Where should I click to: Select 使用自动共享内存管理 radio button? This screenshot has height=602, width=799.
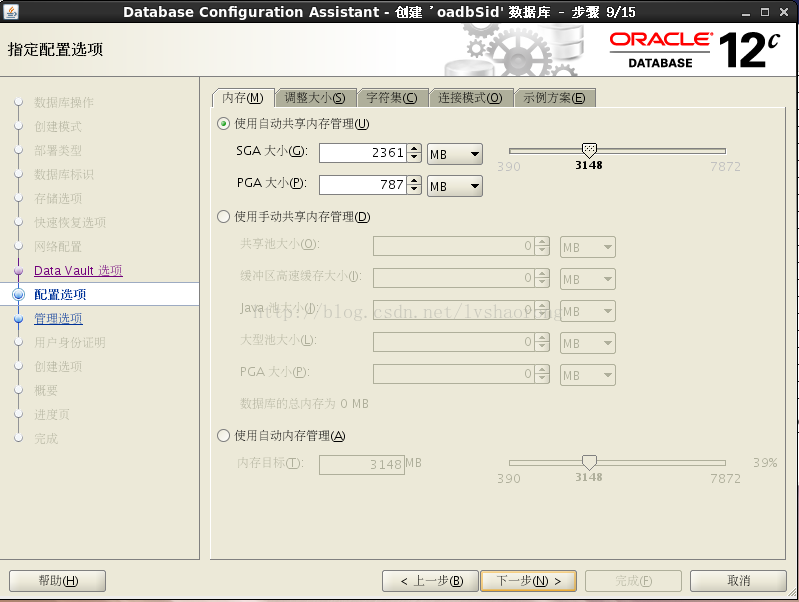[x=224, y=124]
